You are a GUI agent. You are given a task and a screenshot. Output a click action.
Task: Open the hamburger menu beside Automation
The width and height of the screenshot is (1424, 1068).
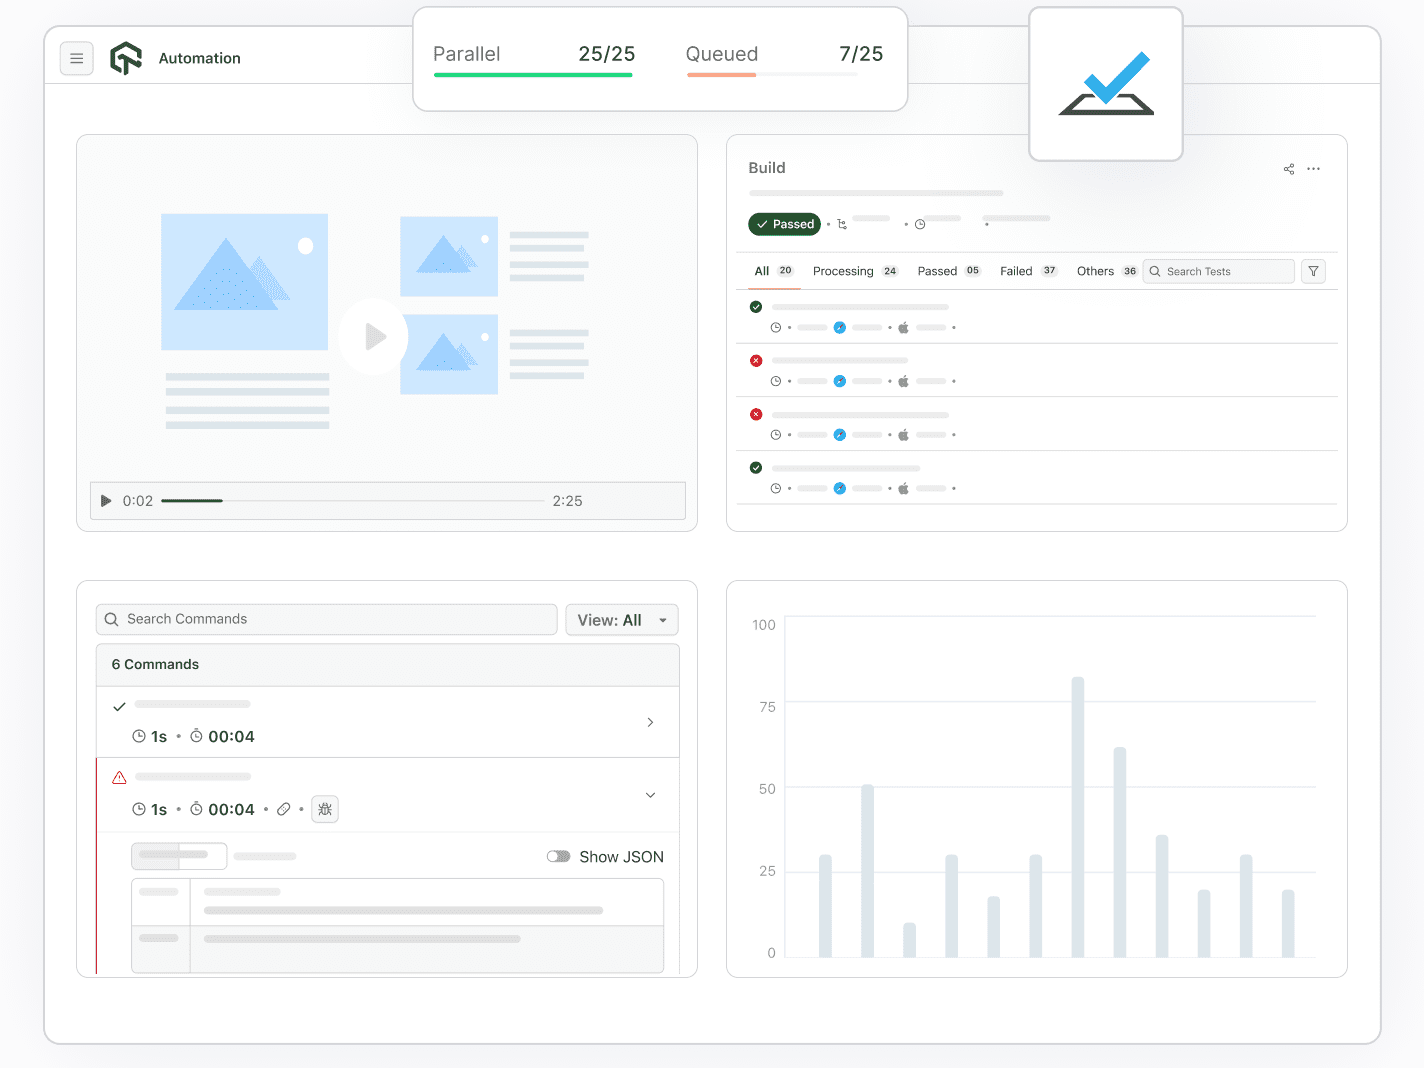click(x=77, y=58)
